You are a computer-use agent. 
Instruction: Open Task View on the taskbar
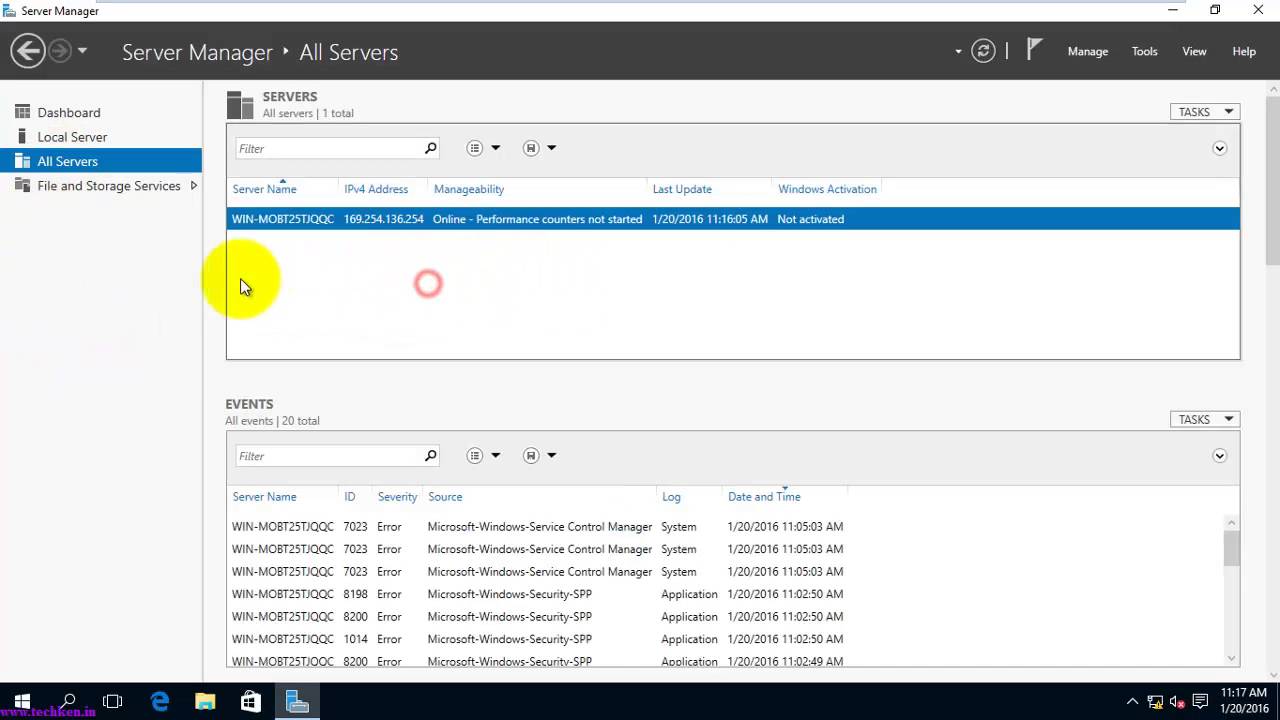(113, 702)
